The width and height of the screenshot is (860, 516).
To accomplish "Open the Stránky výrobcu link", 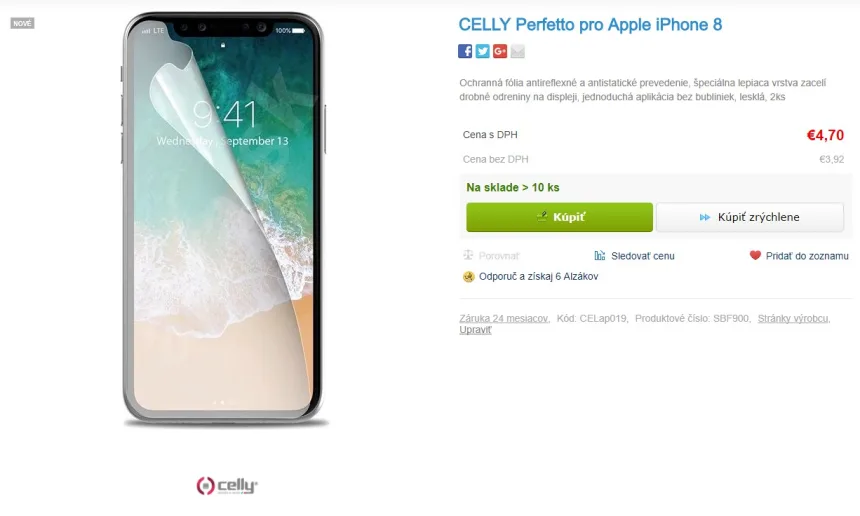I will 793,318.
